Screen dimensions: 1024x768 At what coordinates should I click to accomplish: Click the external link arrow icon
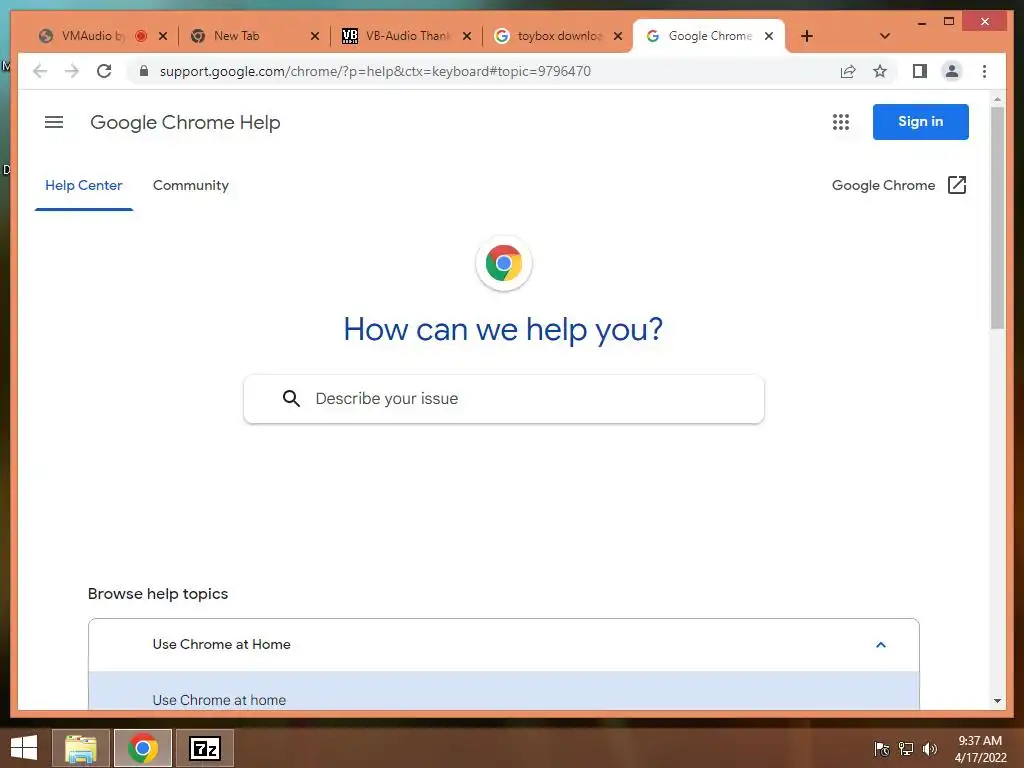pyautogui.click(x=957, y=185)
